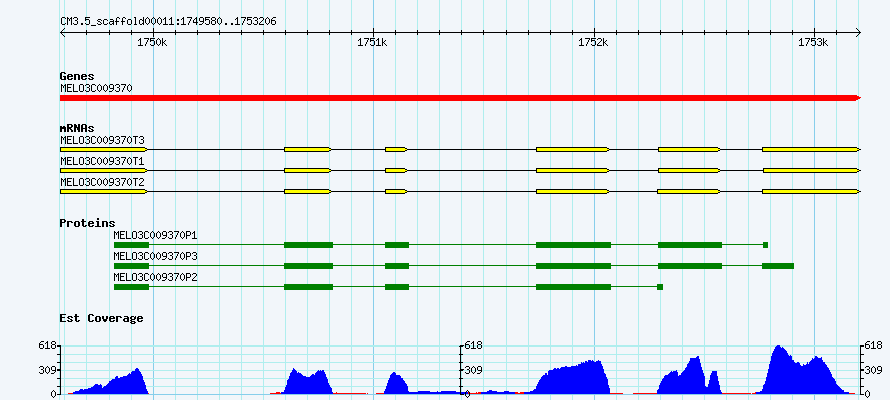The height and width of the screenshot is (400, 890).
Task: Click the 1750k ruler mark
Action: (153, 43)
